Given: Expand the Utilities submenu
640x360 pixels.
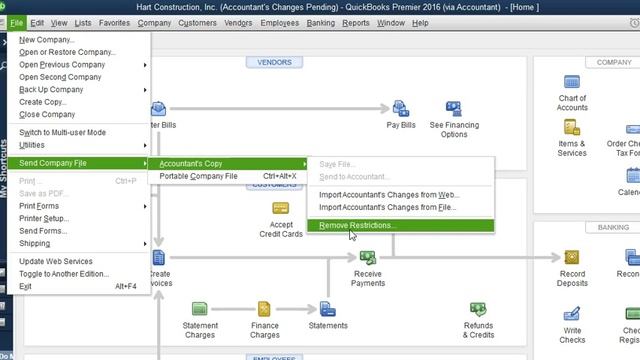Looking at the screenshot, I should click(x=79, y=145).
